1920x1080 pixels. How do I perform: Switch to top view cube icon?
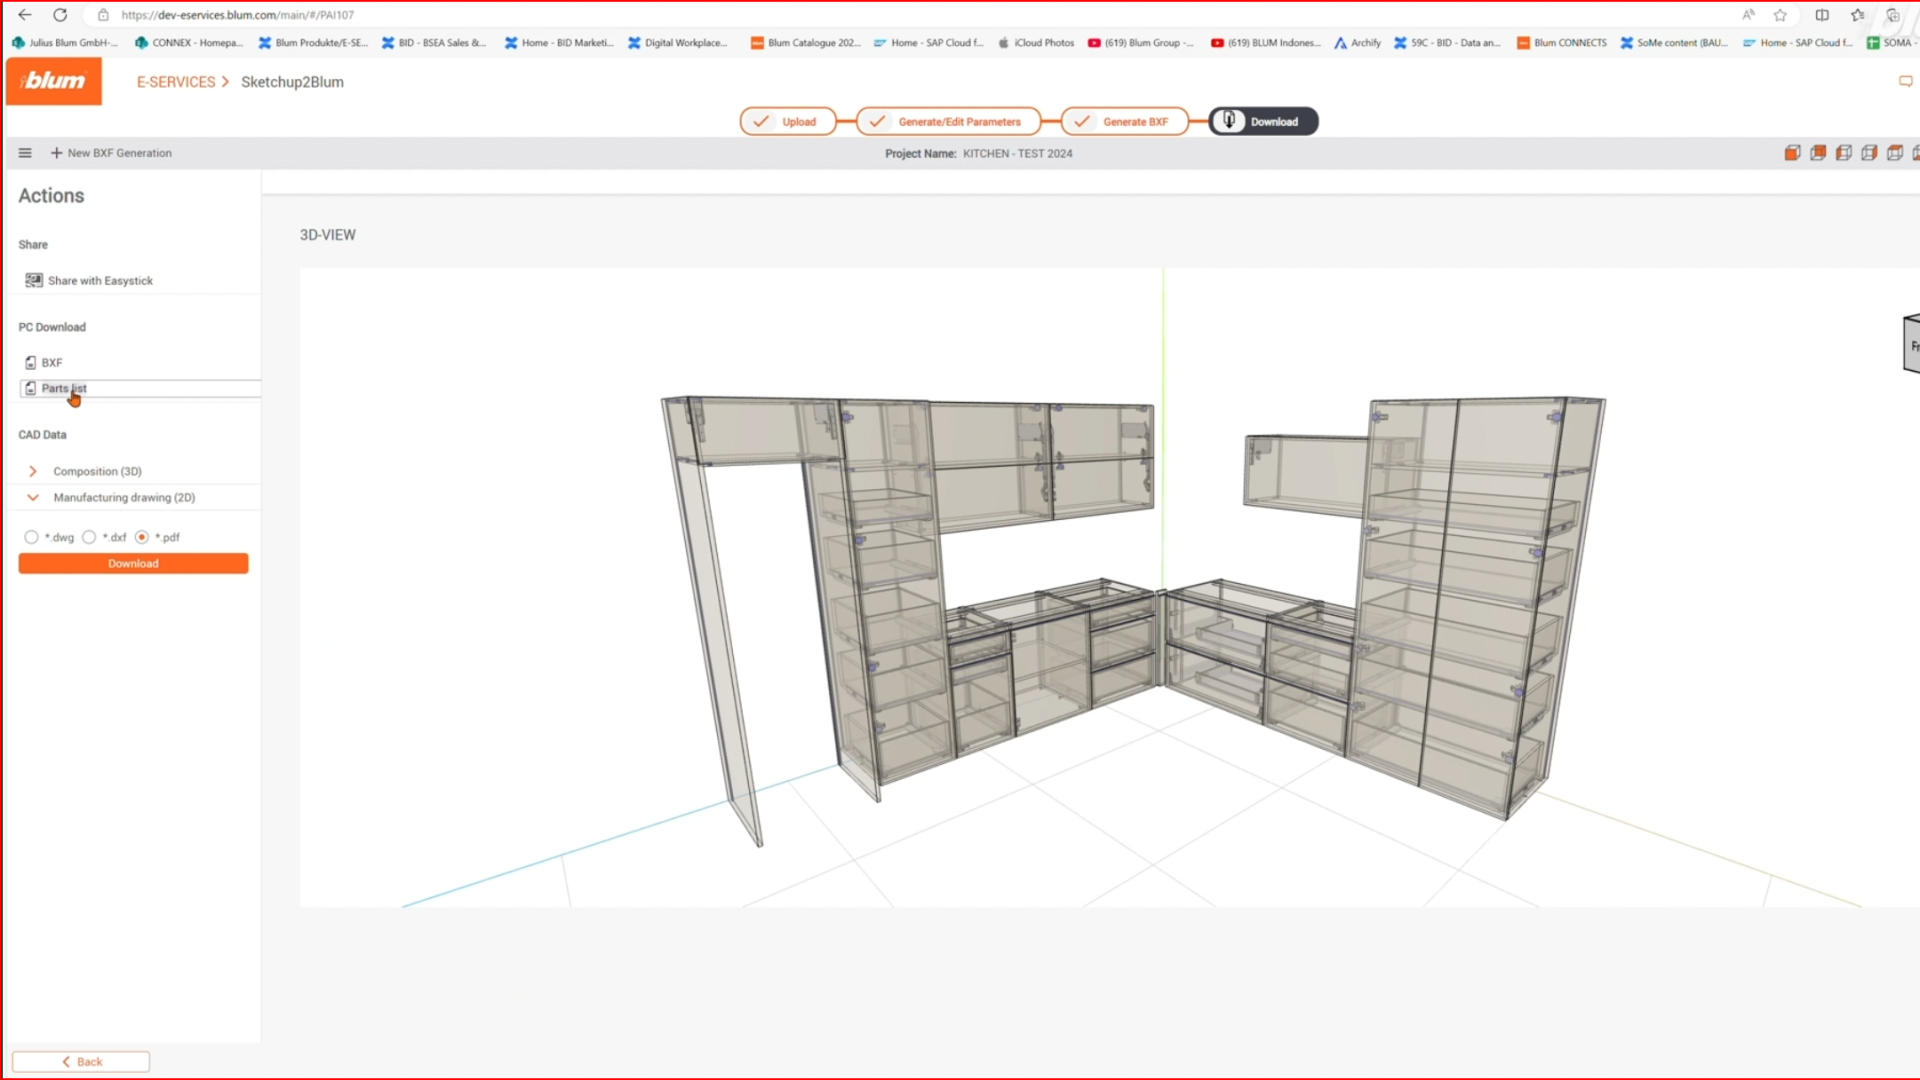click(x=1895, y=153)
